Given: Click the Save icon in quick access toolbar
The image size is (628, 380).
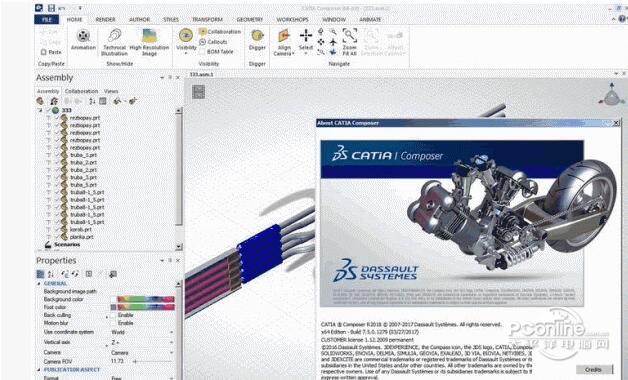Looking at the screenshot, I should (51, 8).
